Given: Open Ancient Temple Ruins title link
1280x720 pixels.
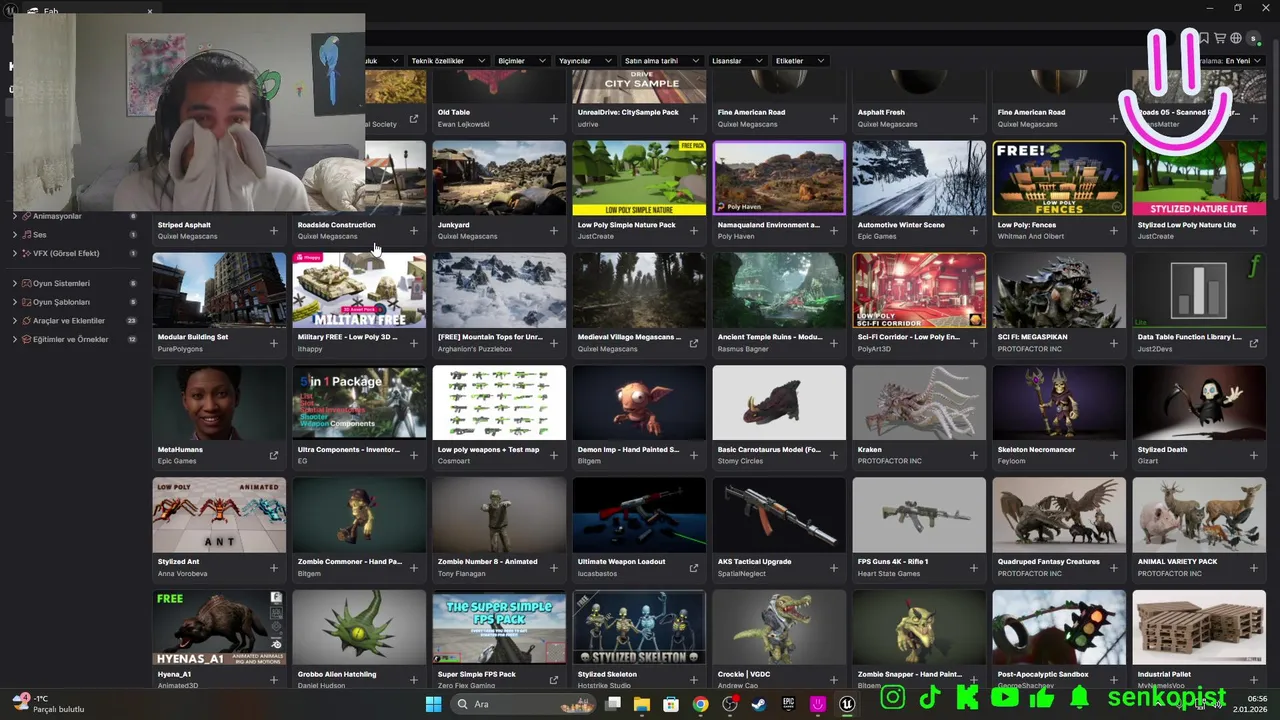Looking at the screenshot, I should tap(770, 337).
